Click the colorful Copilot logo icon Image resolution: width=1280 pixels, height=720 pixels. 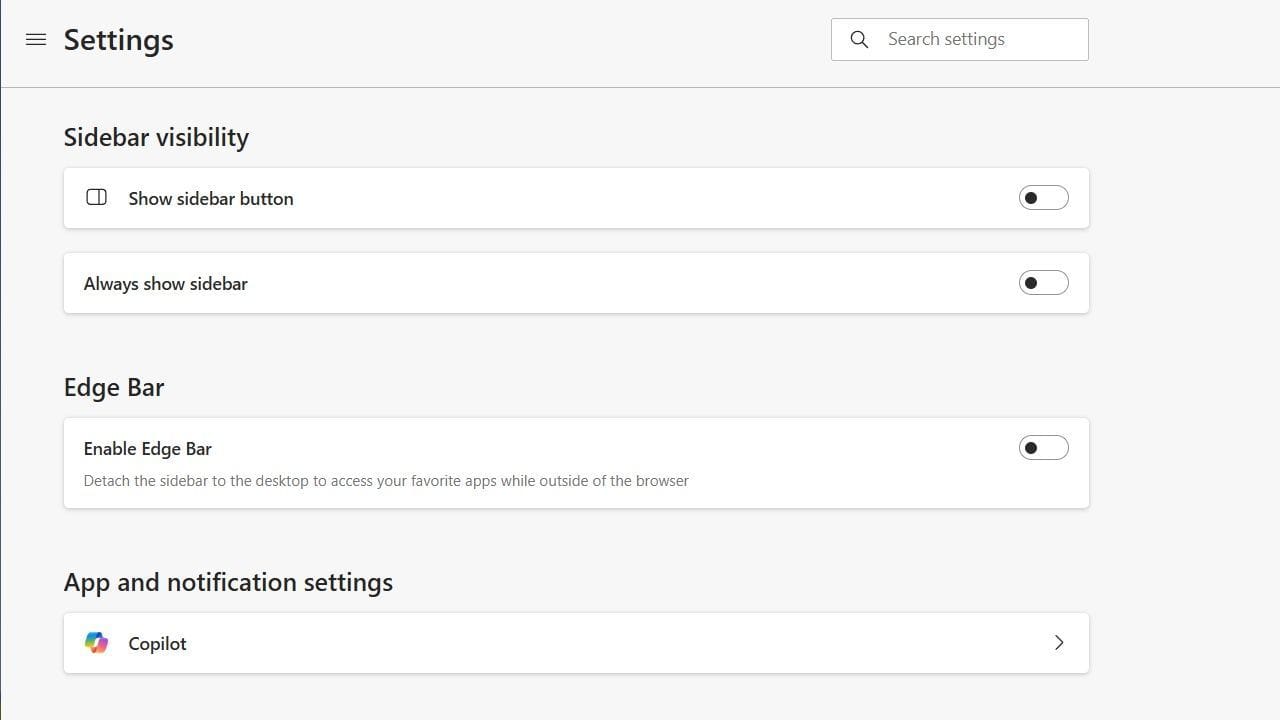click(97, 643)
